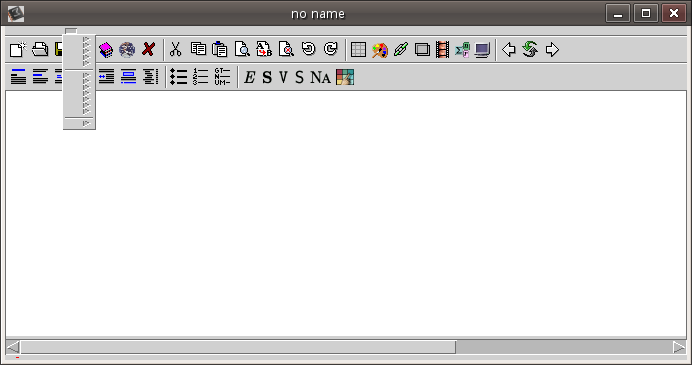Click the second section heading icon
The width and height of the screenshot is (692, 365).
[x=40, y=77]
